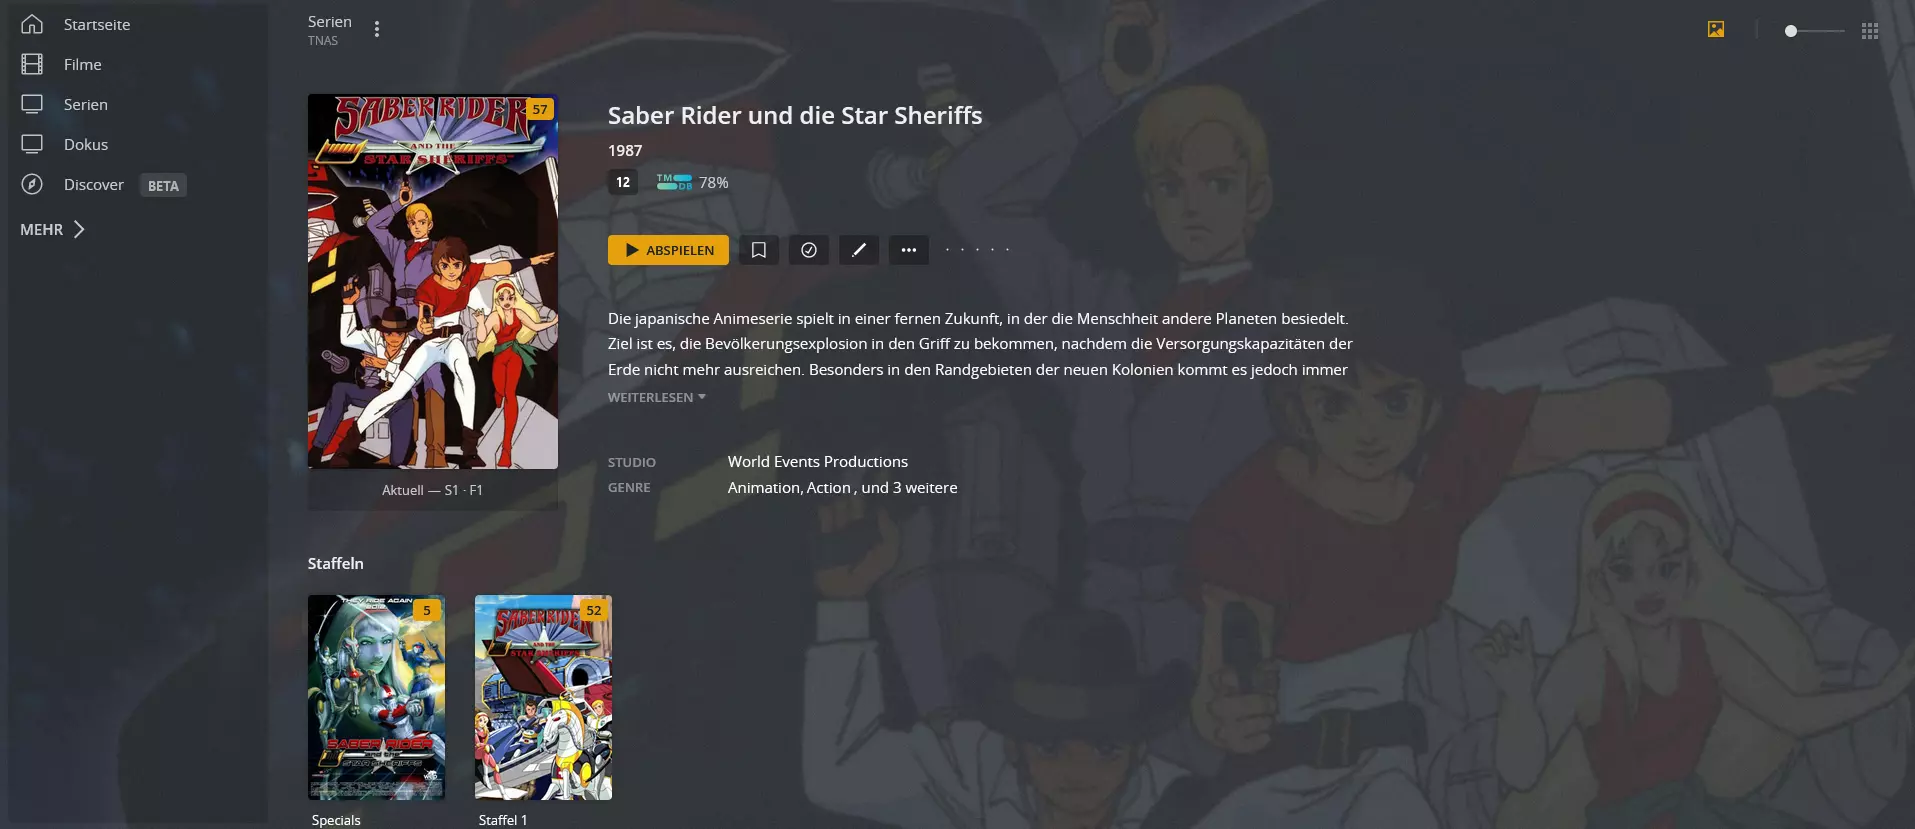Image resolution: width=1915 pixels, height=829 pixels.
Task: Adjust the poster size slider
Action: coord(1814,31)
